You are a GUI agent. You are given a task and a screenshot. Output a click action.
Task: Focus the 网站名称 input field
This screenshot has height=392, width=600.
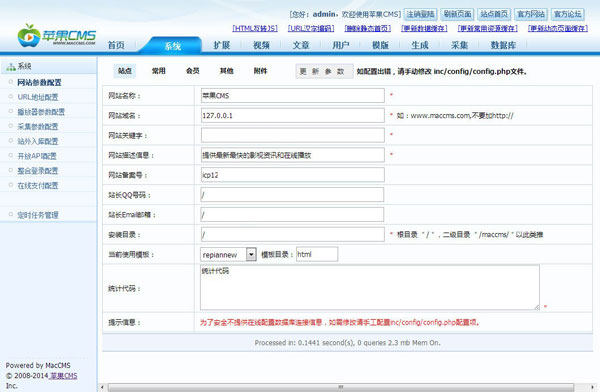(x=293, y=96)
